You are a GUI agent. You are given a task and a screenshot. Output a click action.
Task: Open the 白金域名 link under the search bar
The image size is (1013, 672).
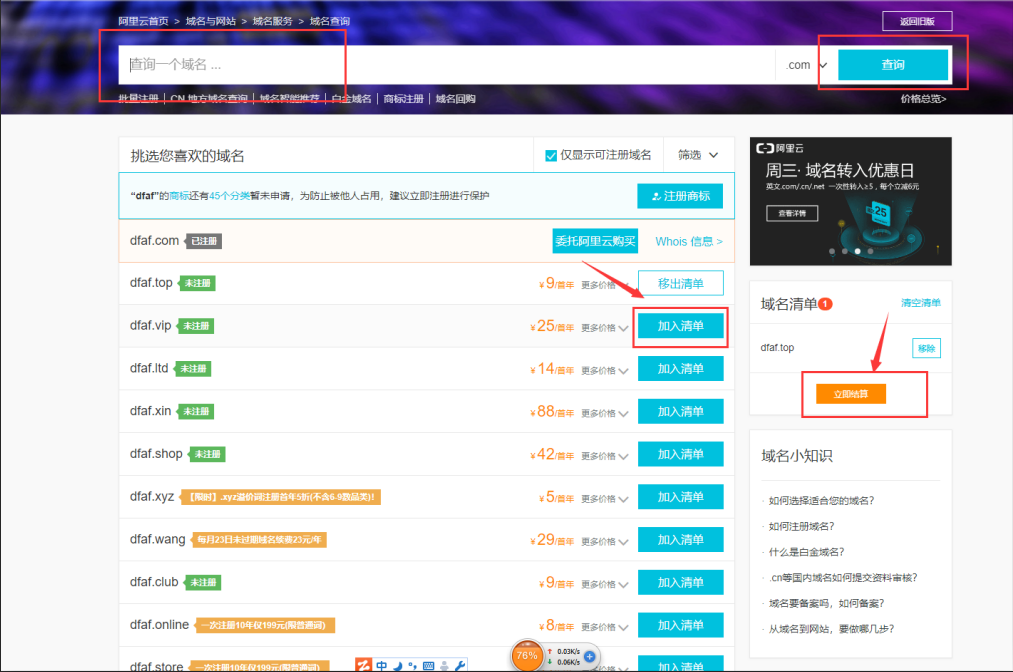(x=351, y=99)
